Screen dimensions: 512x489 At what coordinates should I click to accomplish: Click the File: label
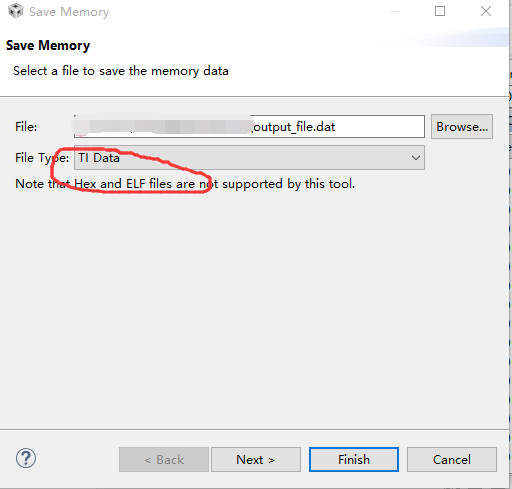click(26, 127)
